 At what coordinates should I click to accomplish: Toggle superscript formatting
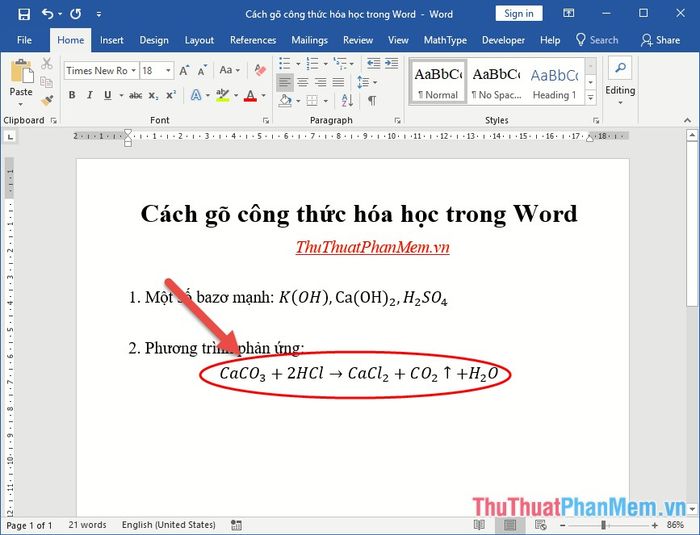click(x=171, y=95)
